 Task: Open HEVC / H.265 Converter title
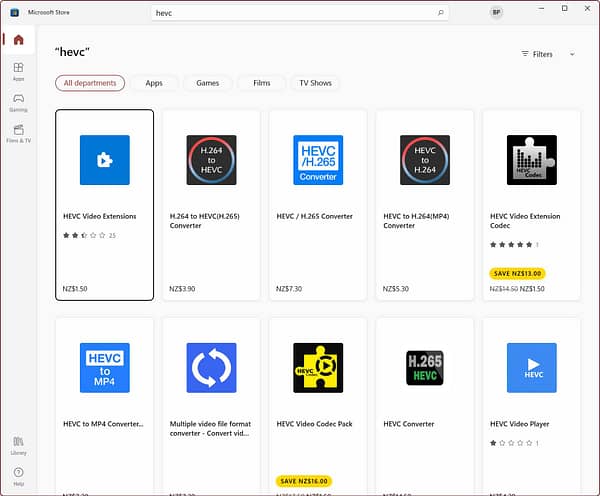pyautogui.click(x=314, y=216)
